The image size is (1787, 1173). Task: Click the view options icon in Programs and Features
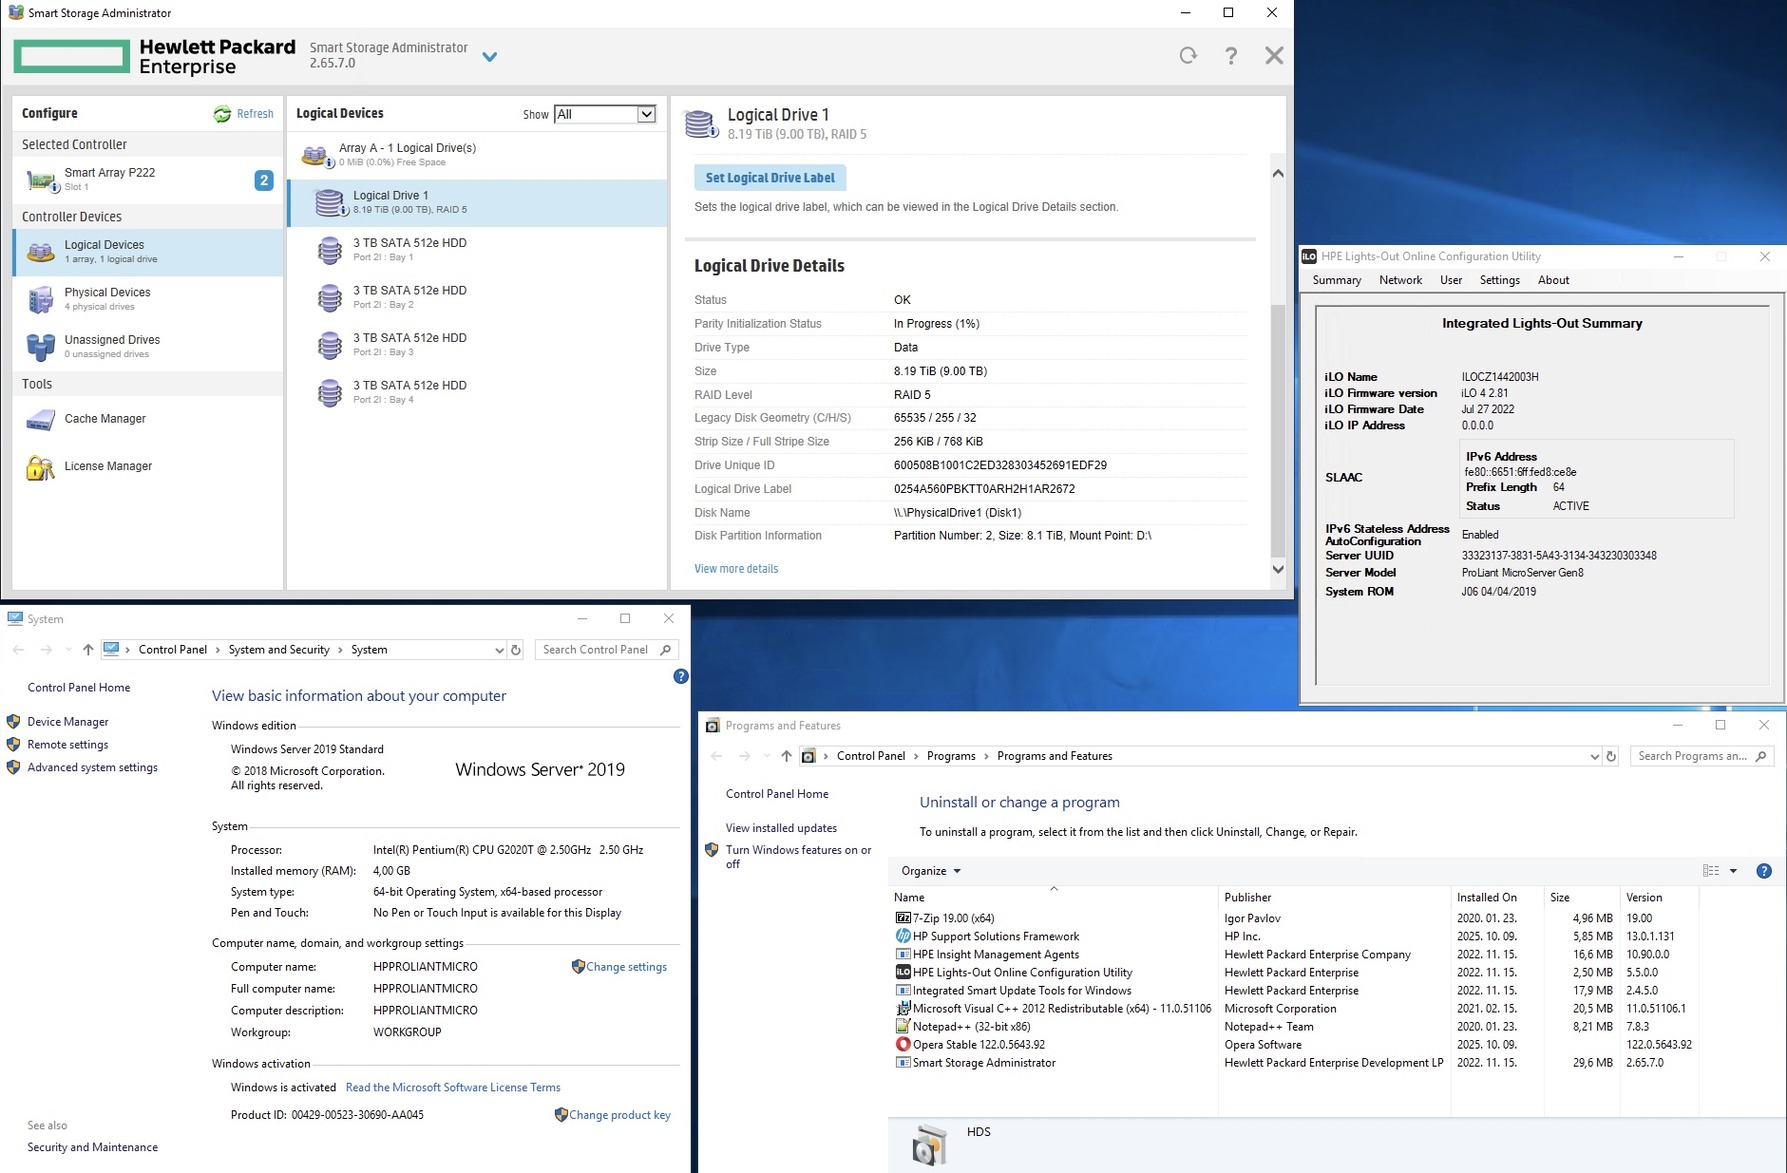[x=1711, y=871]
